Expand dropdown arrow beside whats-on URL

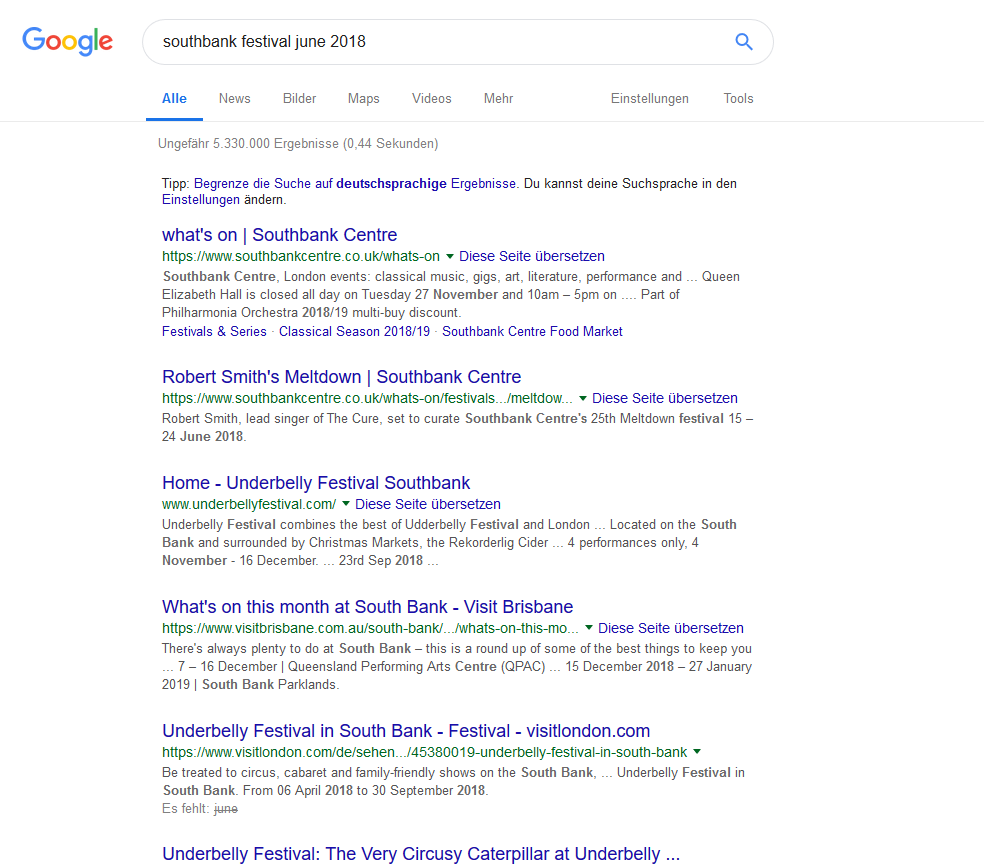tap(449, 256)
